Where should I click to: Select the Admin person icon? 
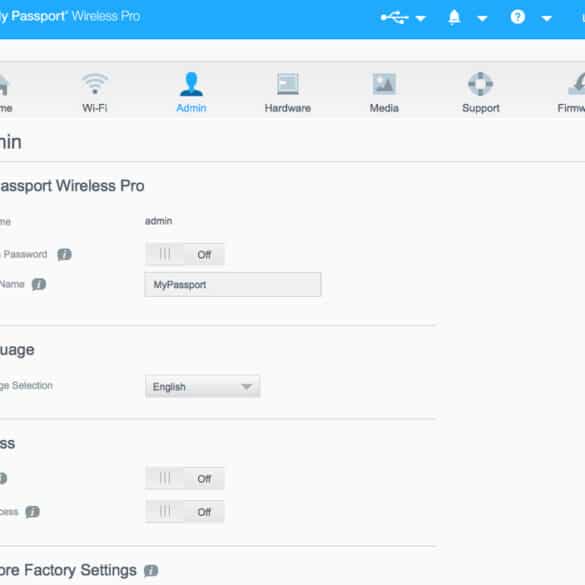pyautogui.click(x=191, y=84)
